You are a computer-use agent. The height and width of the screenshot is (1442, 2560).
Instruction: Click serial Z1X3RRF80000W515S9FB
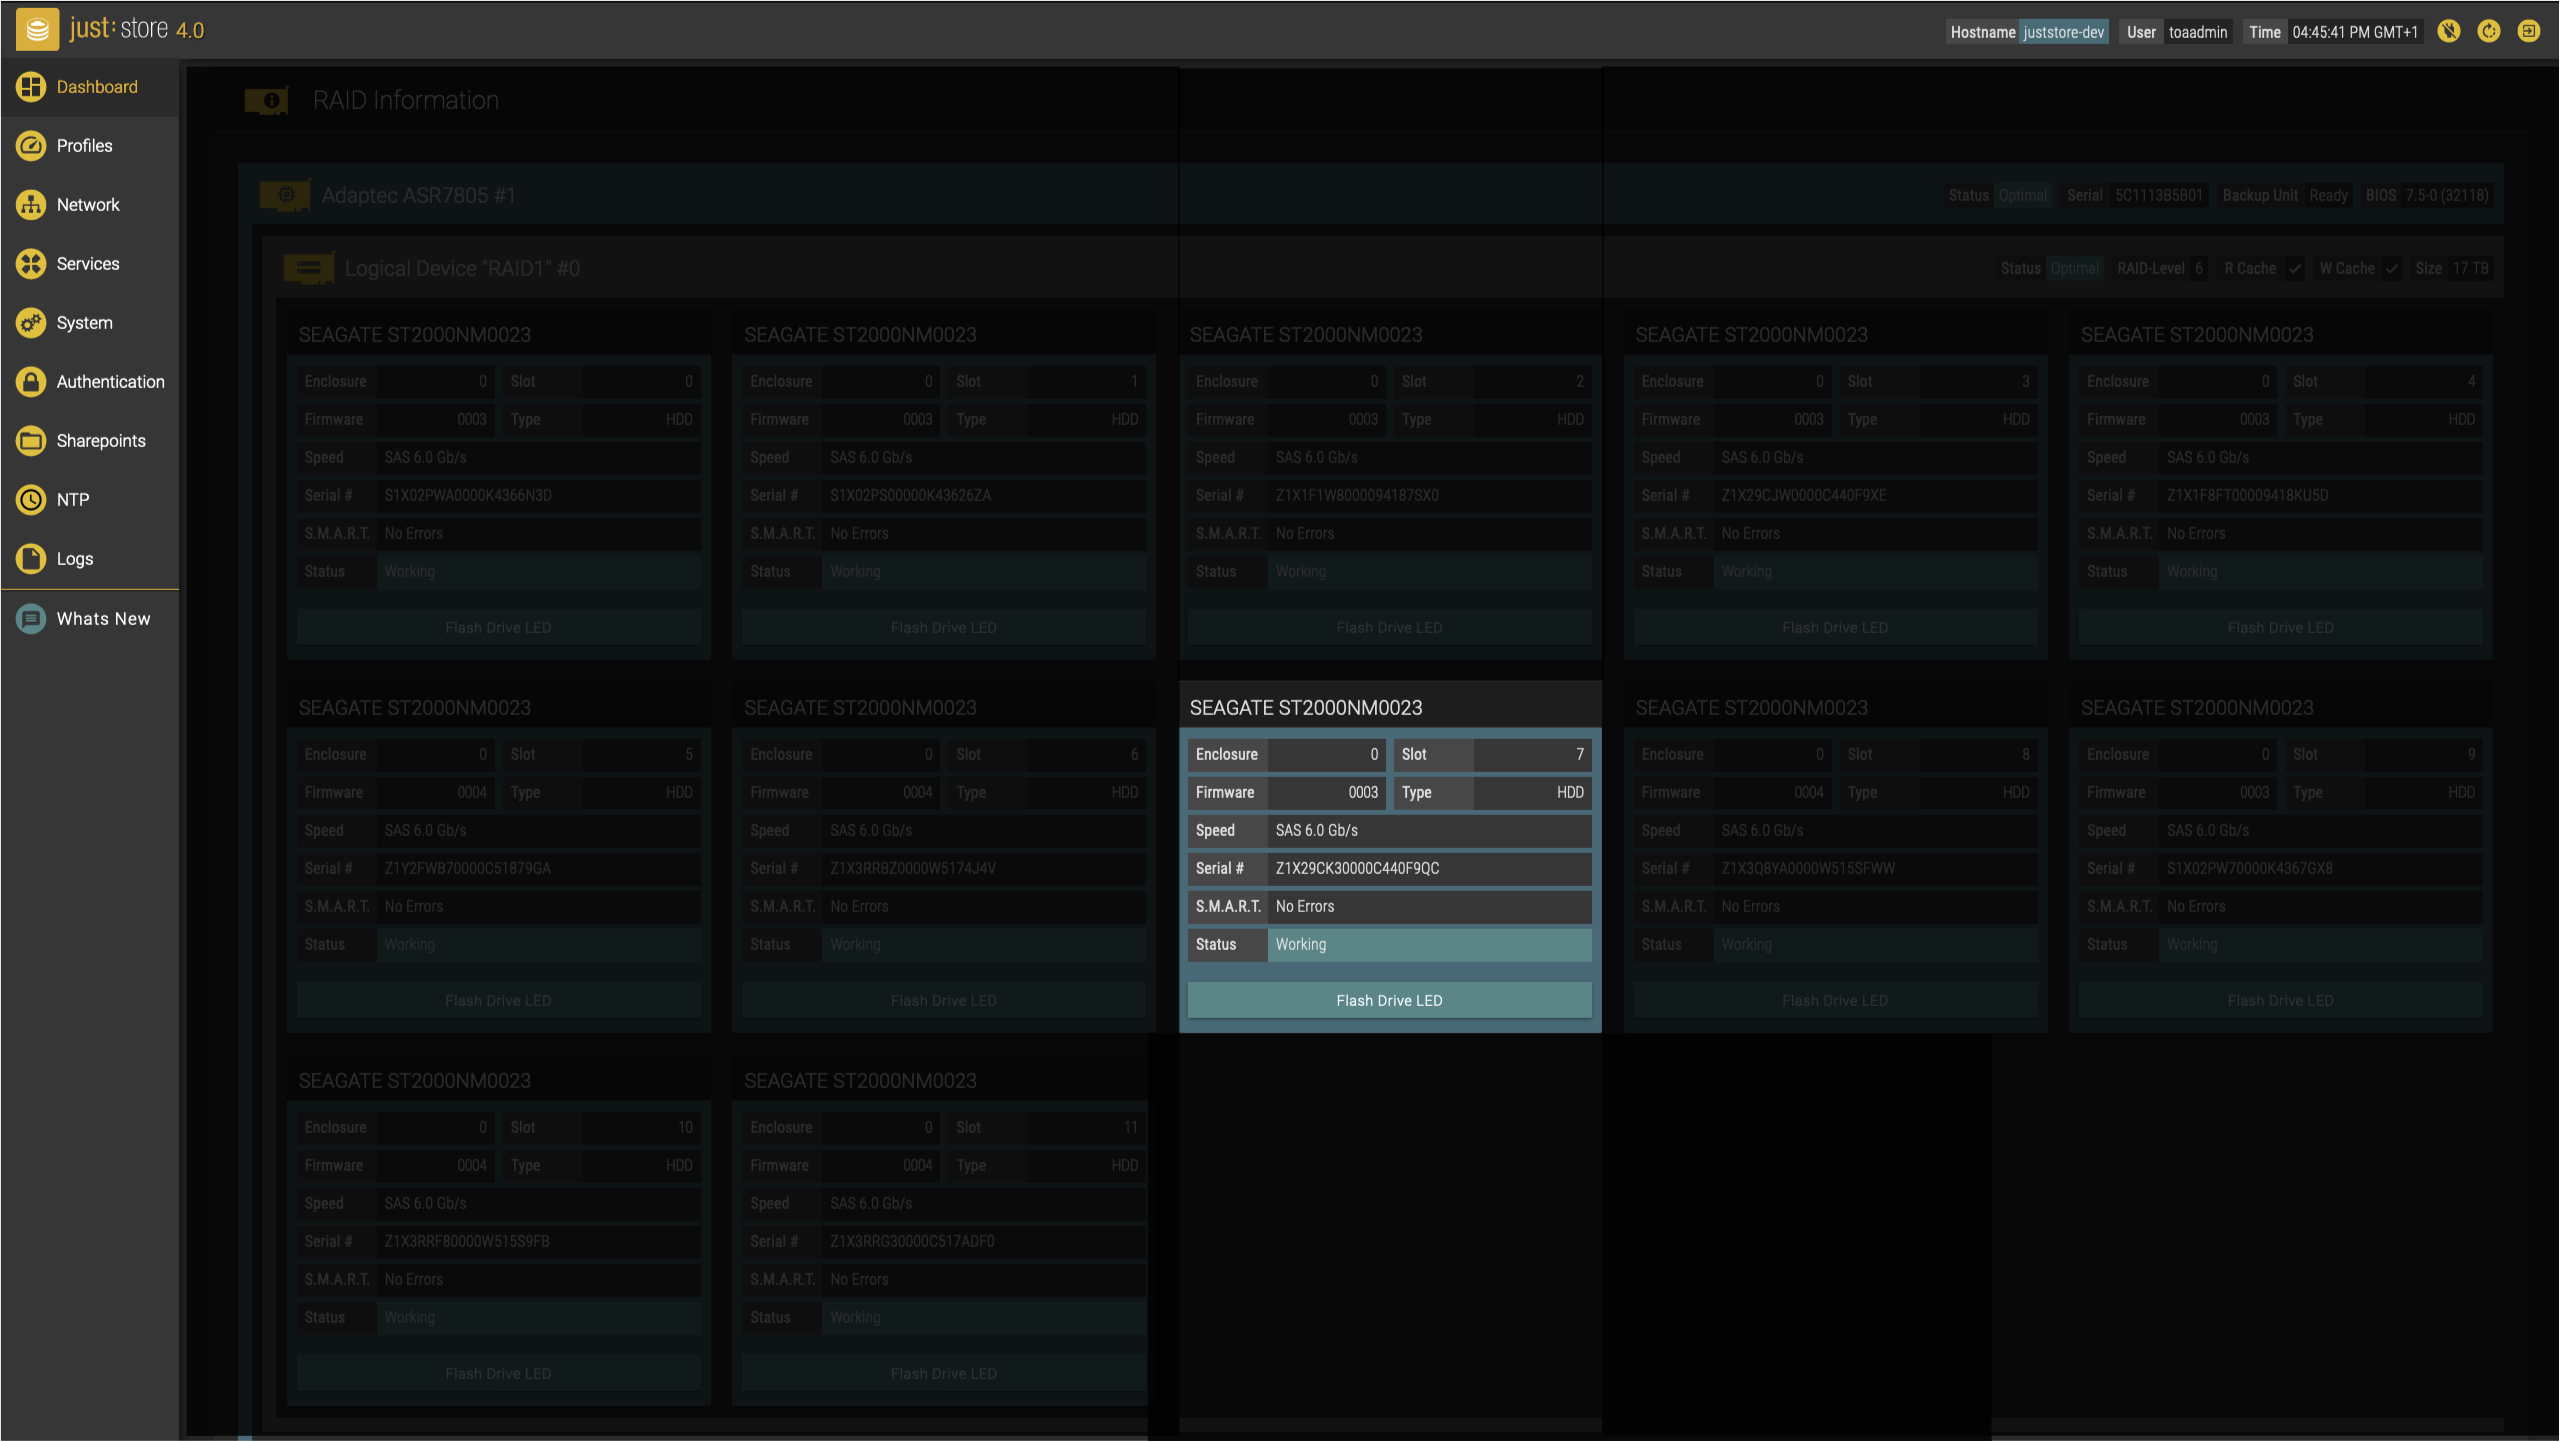[466, 1242]
